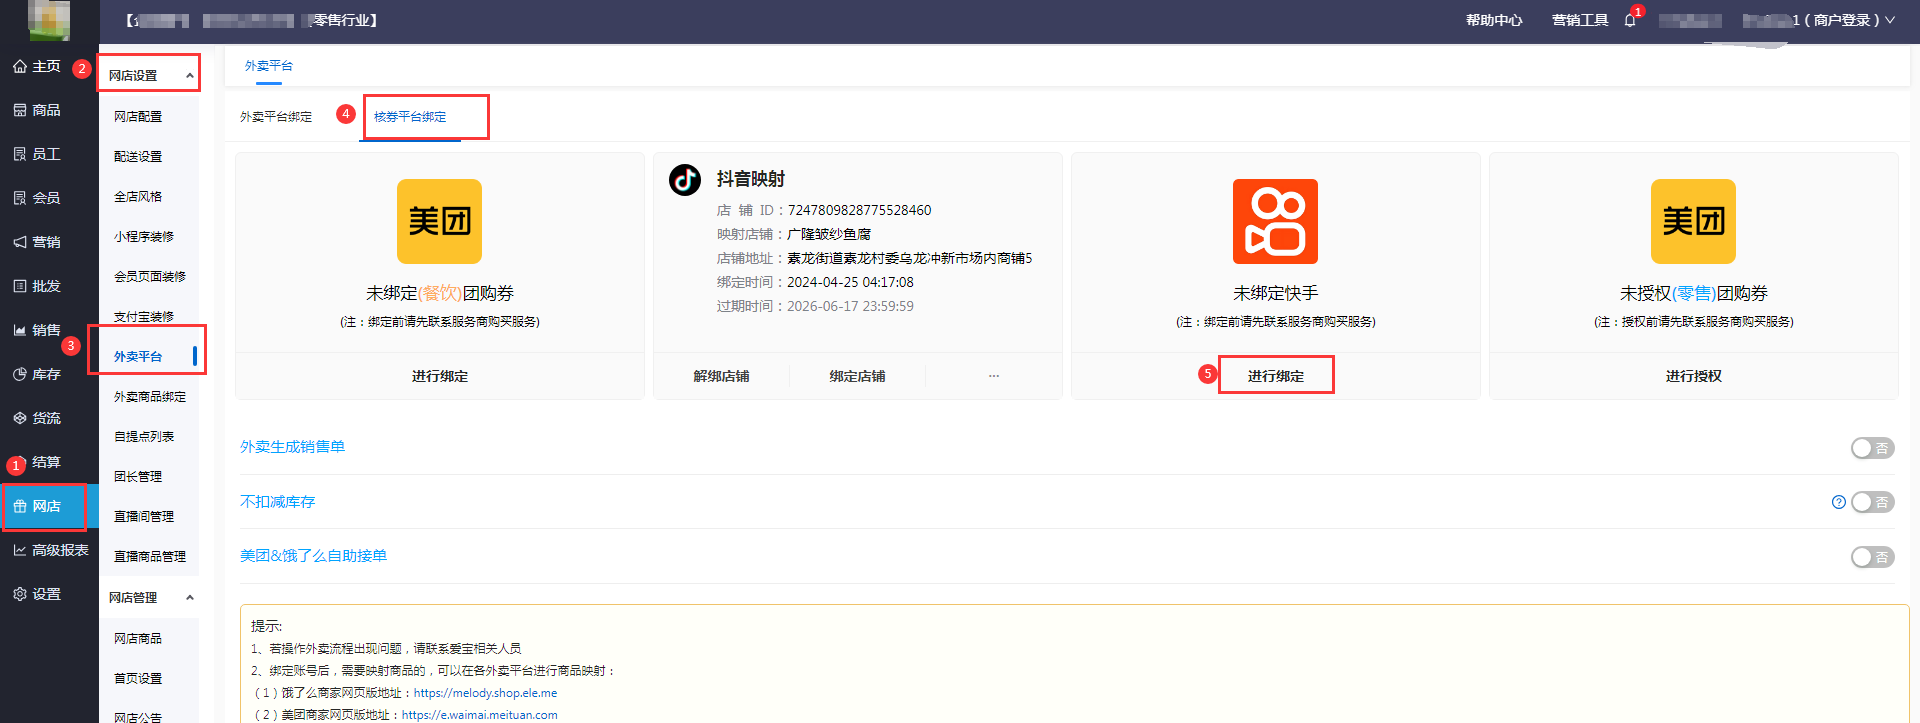The height and width of the screenshot is (723, 1920).
Task: Open the 主页 home icon in sidebar
Action: [20, 66]
